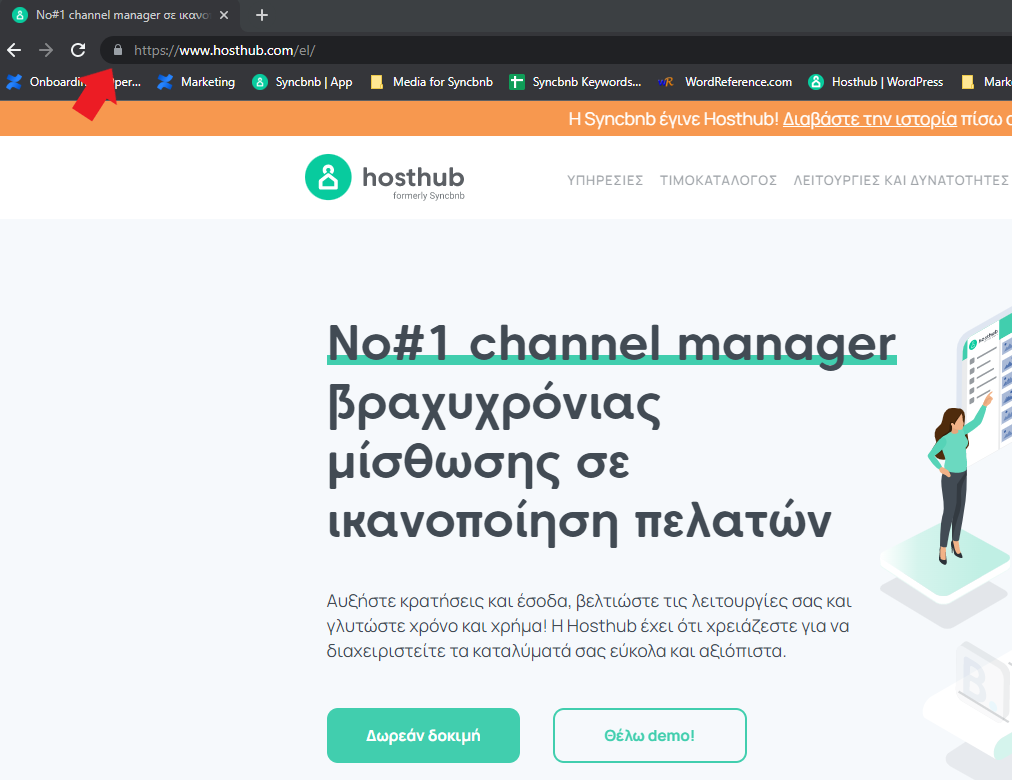
Task: Open the Syncbnb Keywords bookmark
Action: (575, 82)
